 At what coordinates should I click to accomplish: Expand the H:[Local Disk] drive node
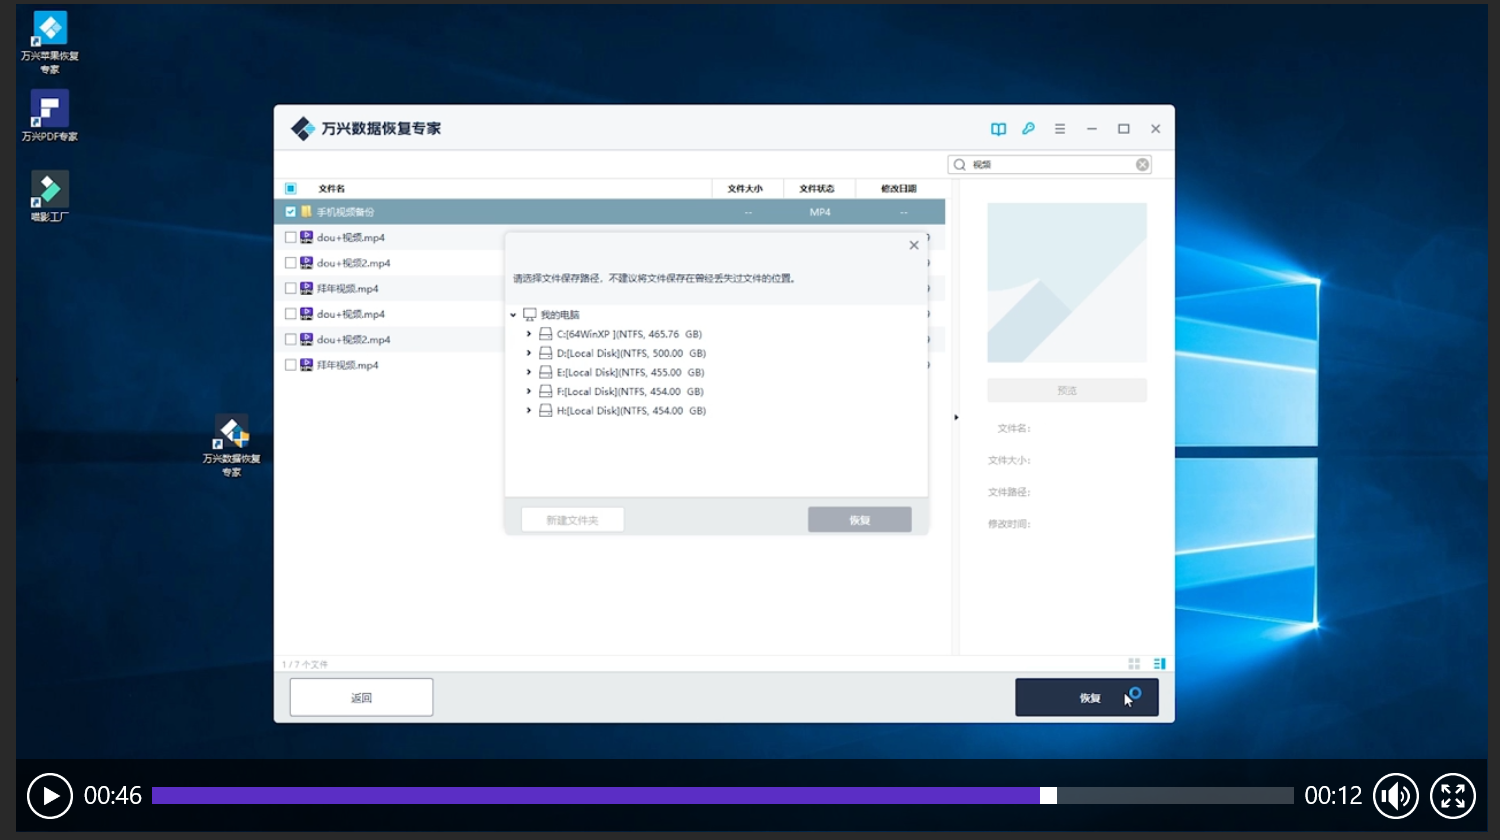[x=529, y=411]
